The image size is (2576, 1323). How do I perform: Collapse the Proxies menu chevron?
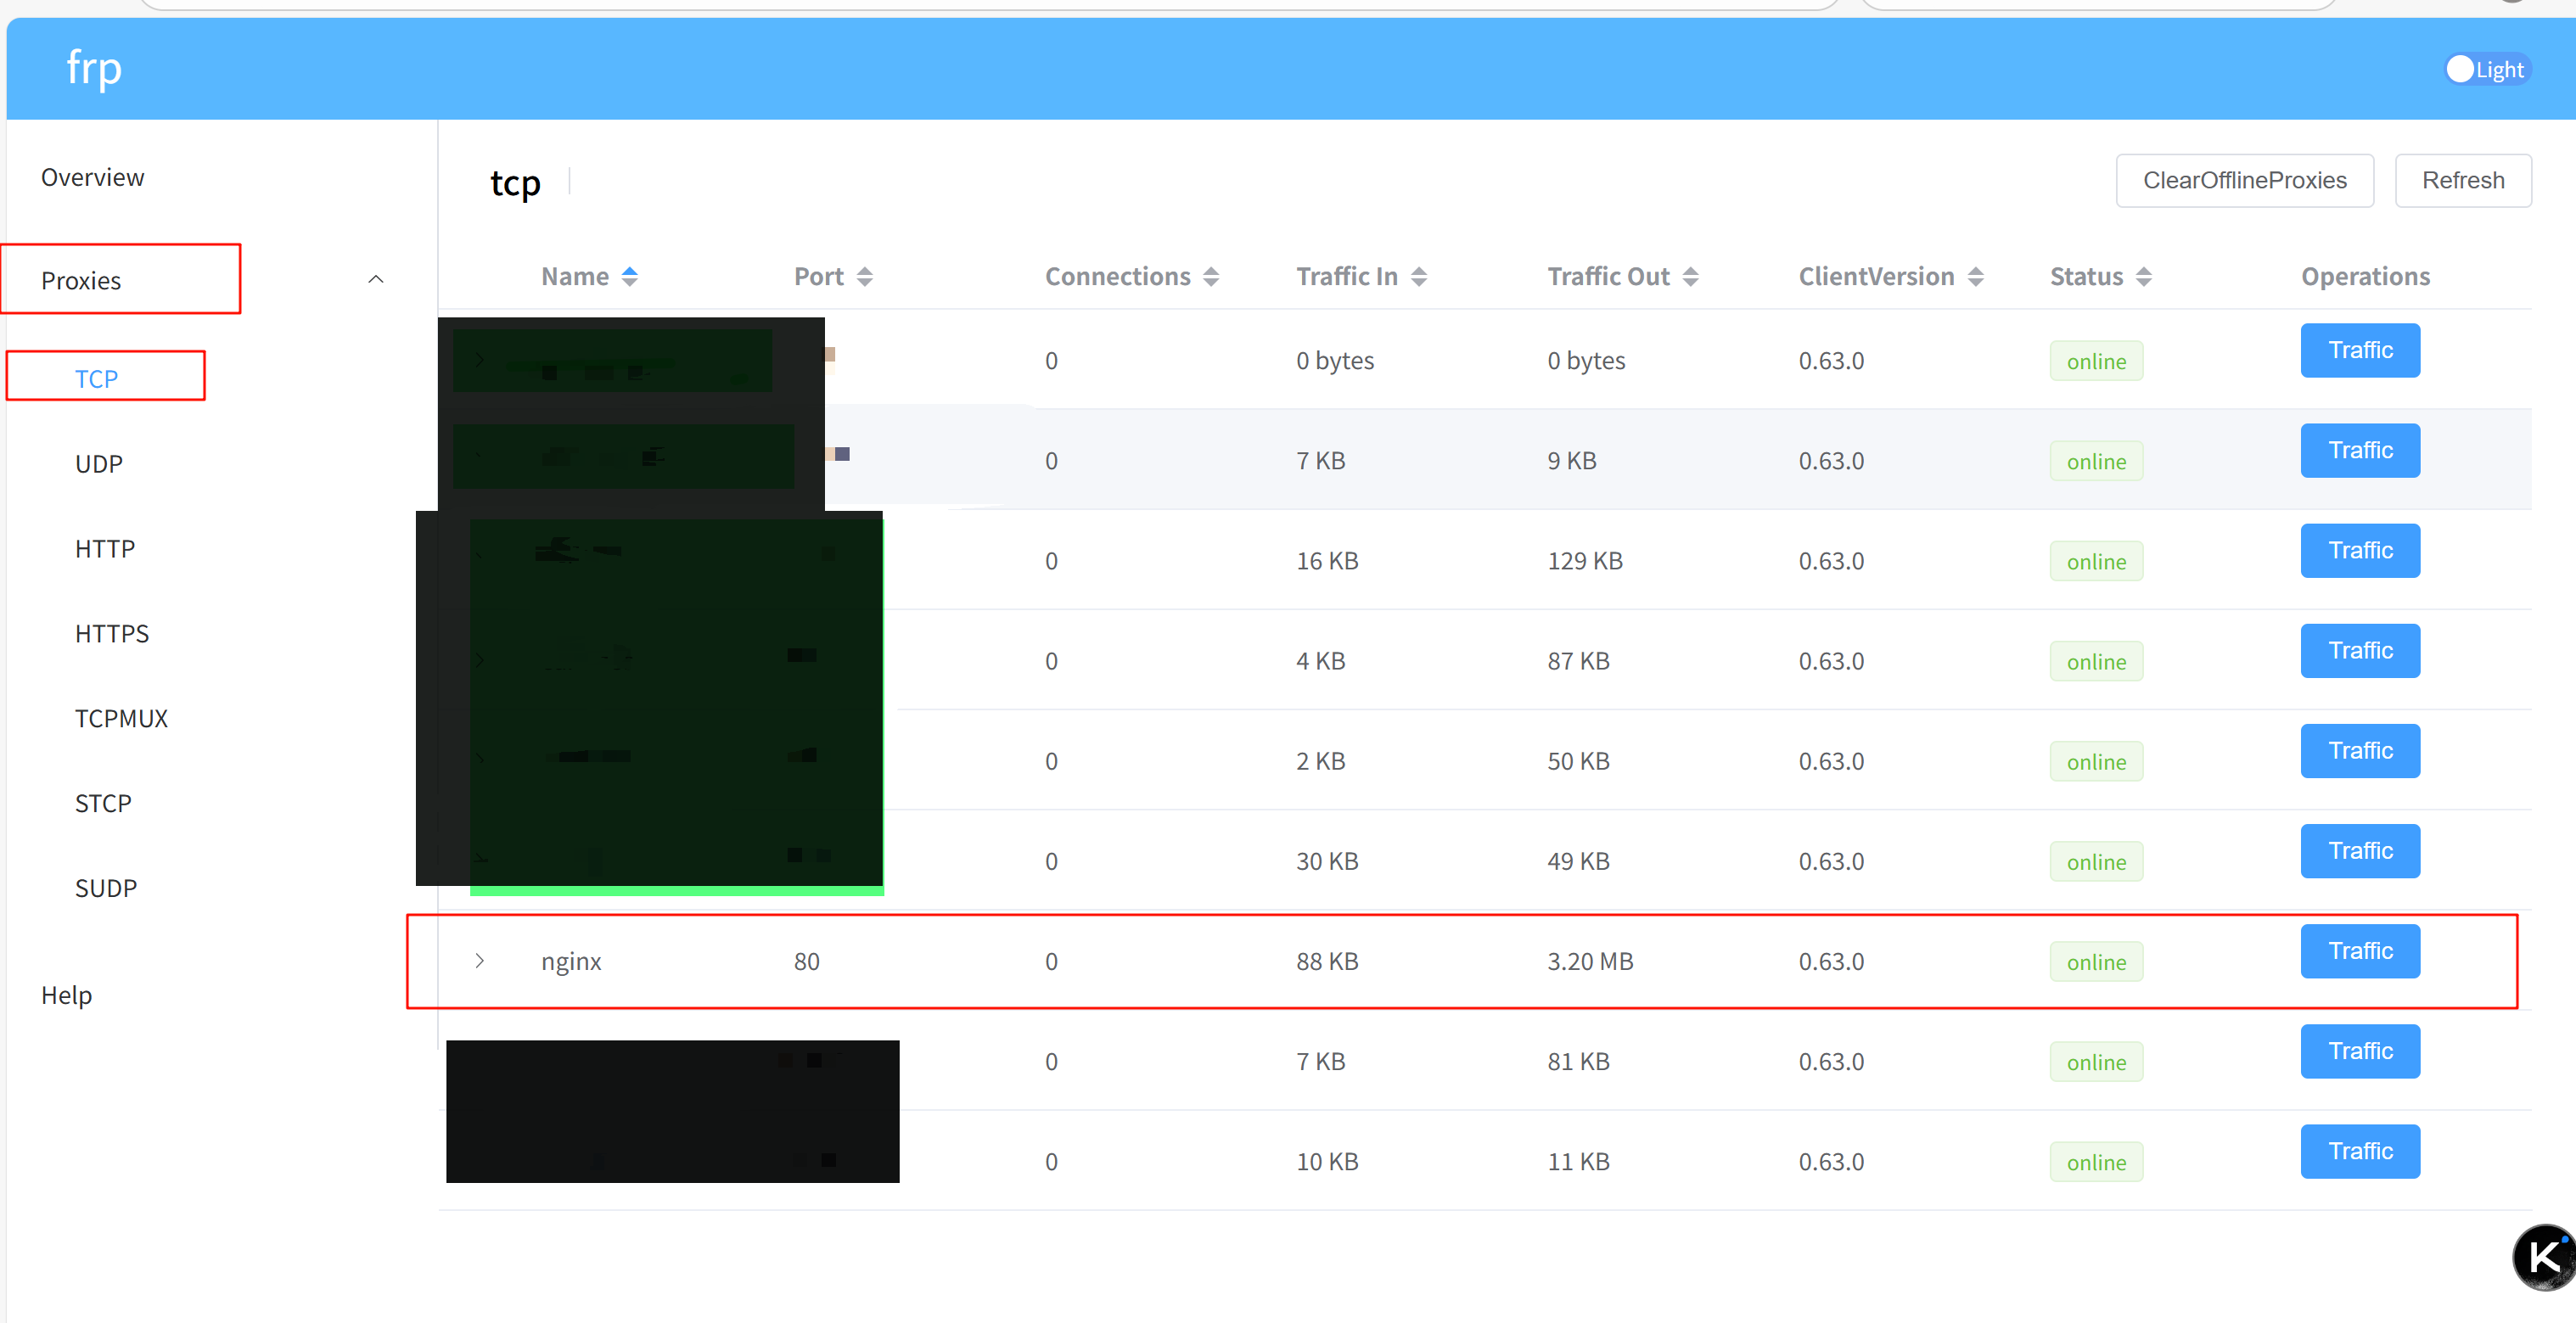[376, 280]
